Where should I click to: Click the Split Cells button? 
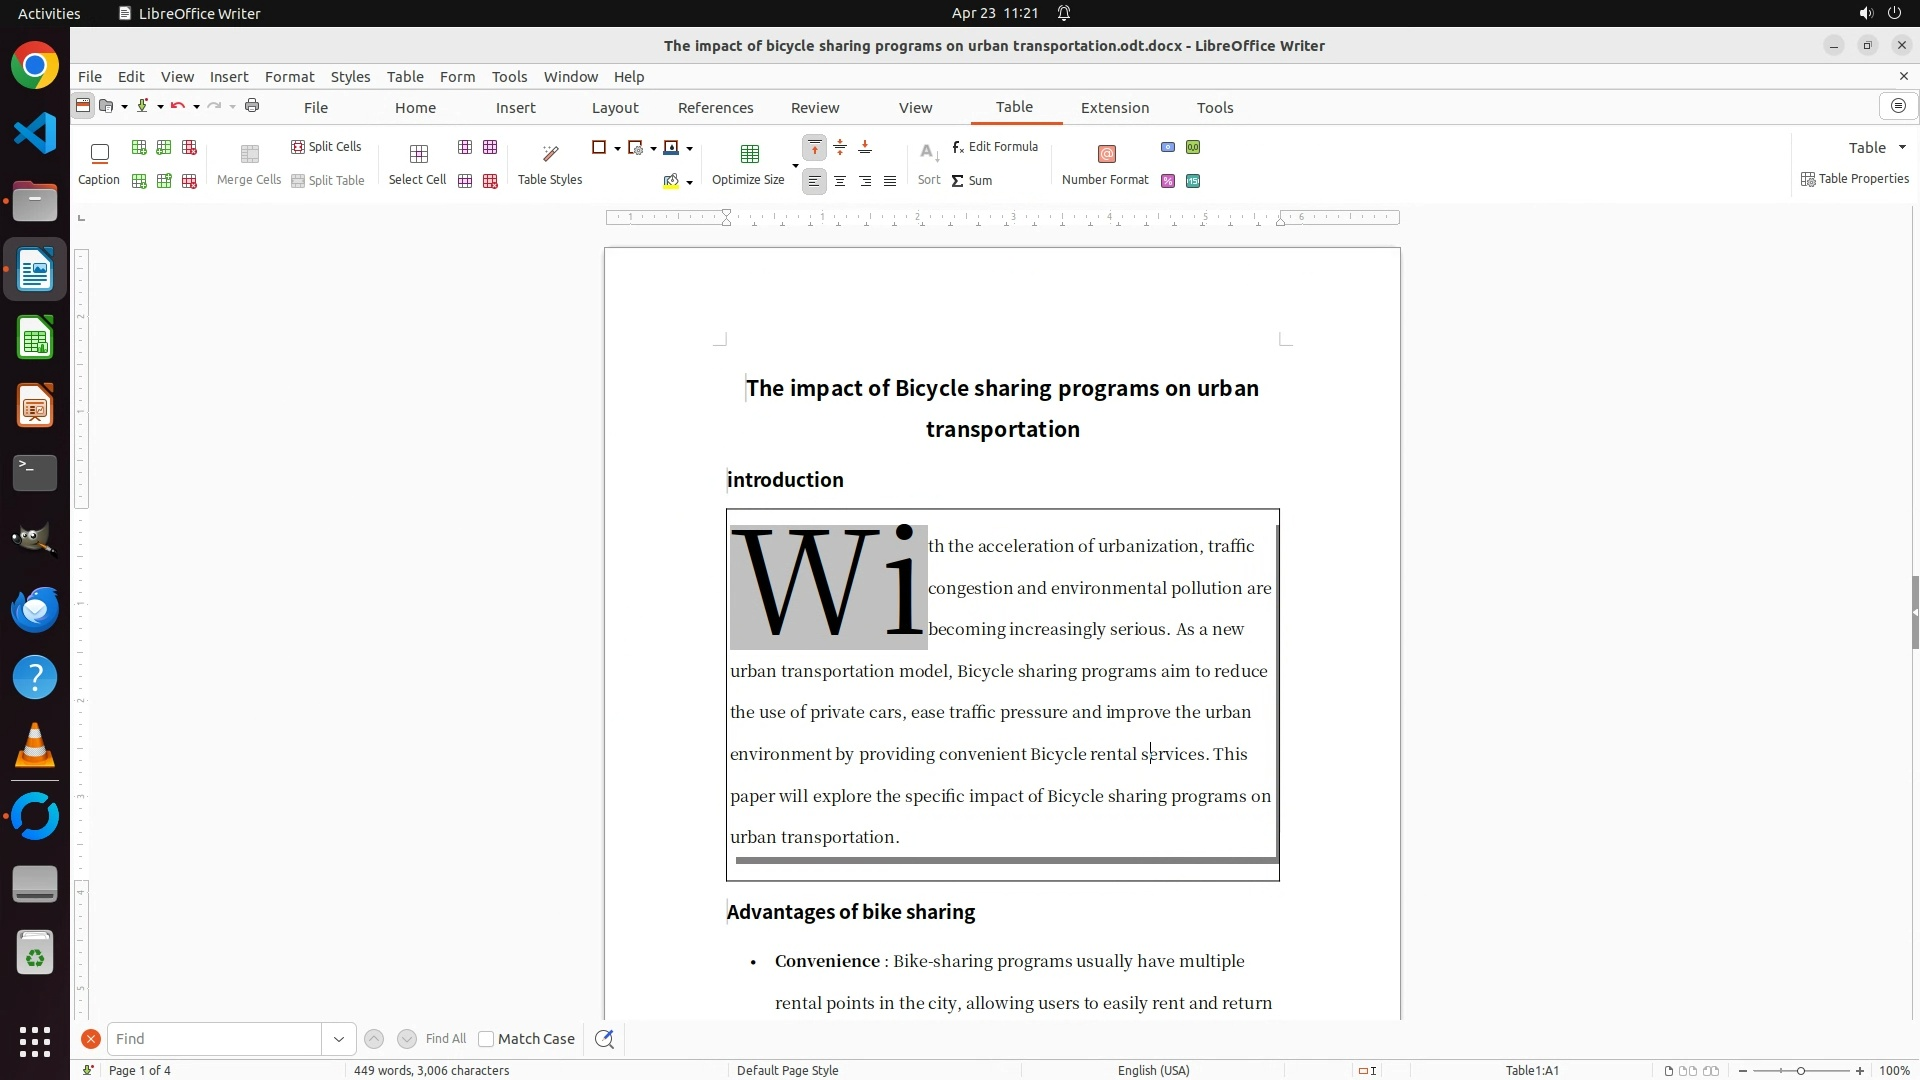coord(326,146)
